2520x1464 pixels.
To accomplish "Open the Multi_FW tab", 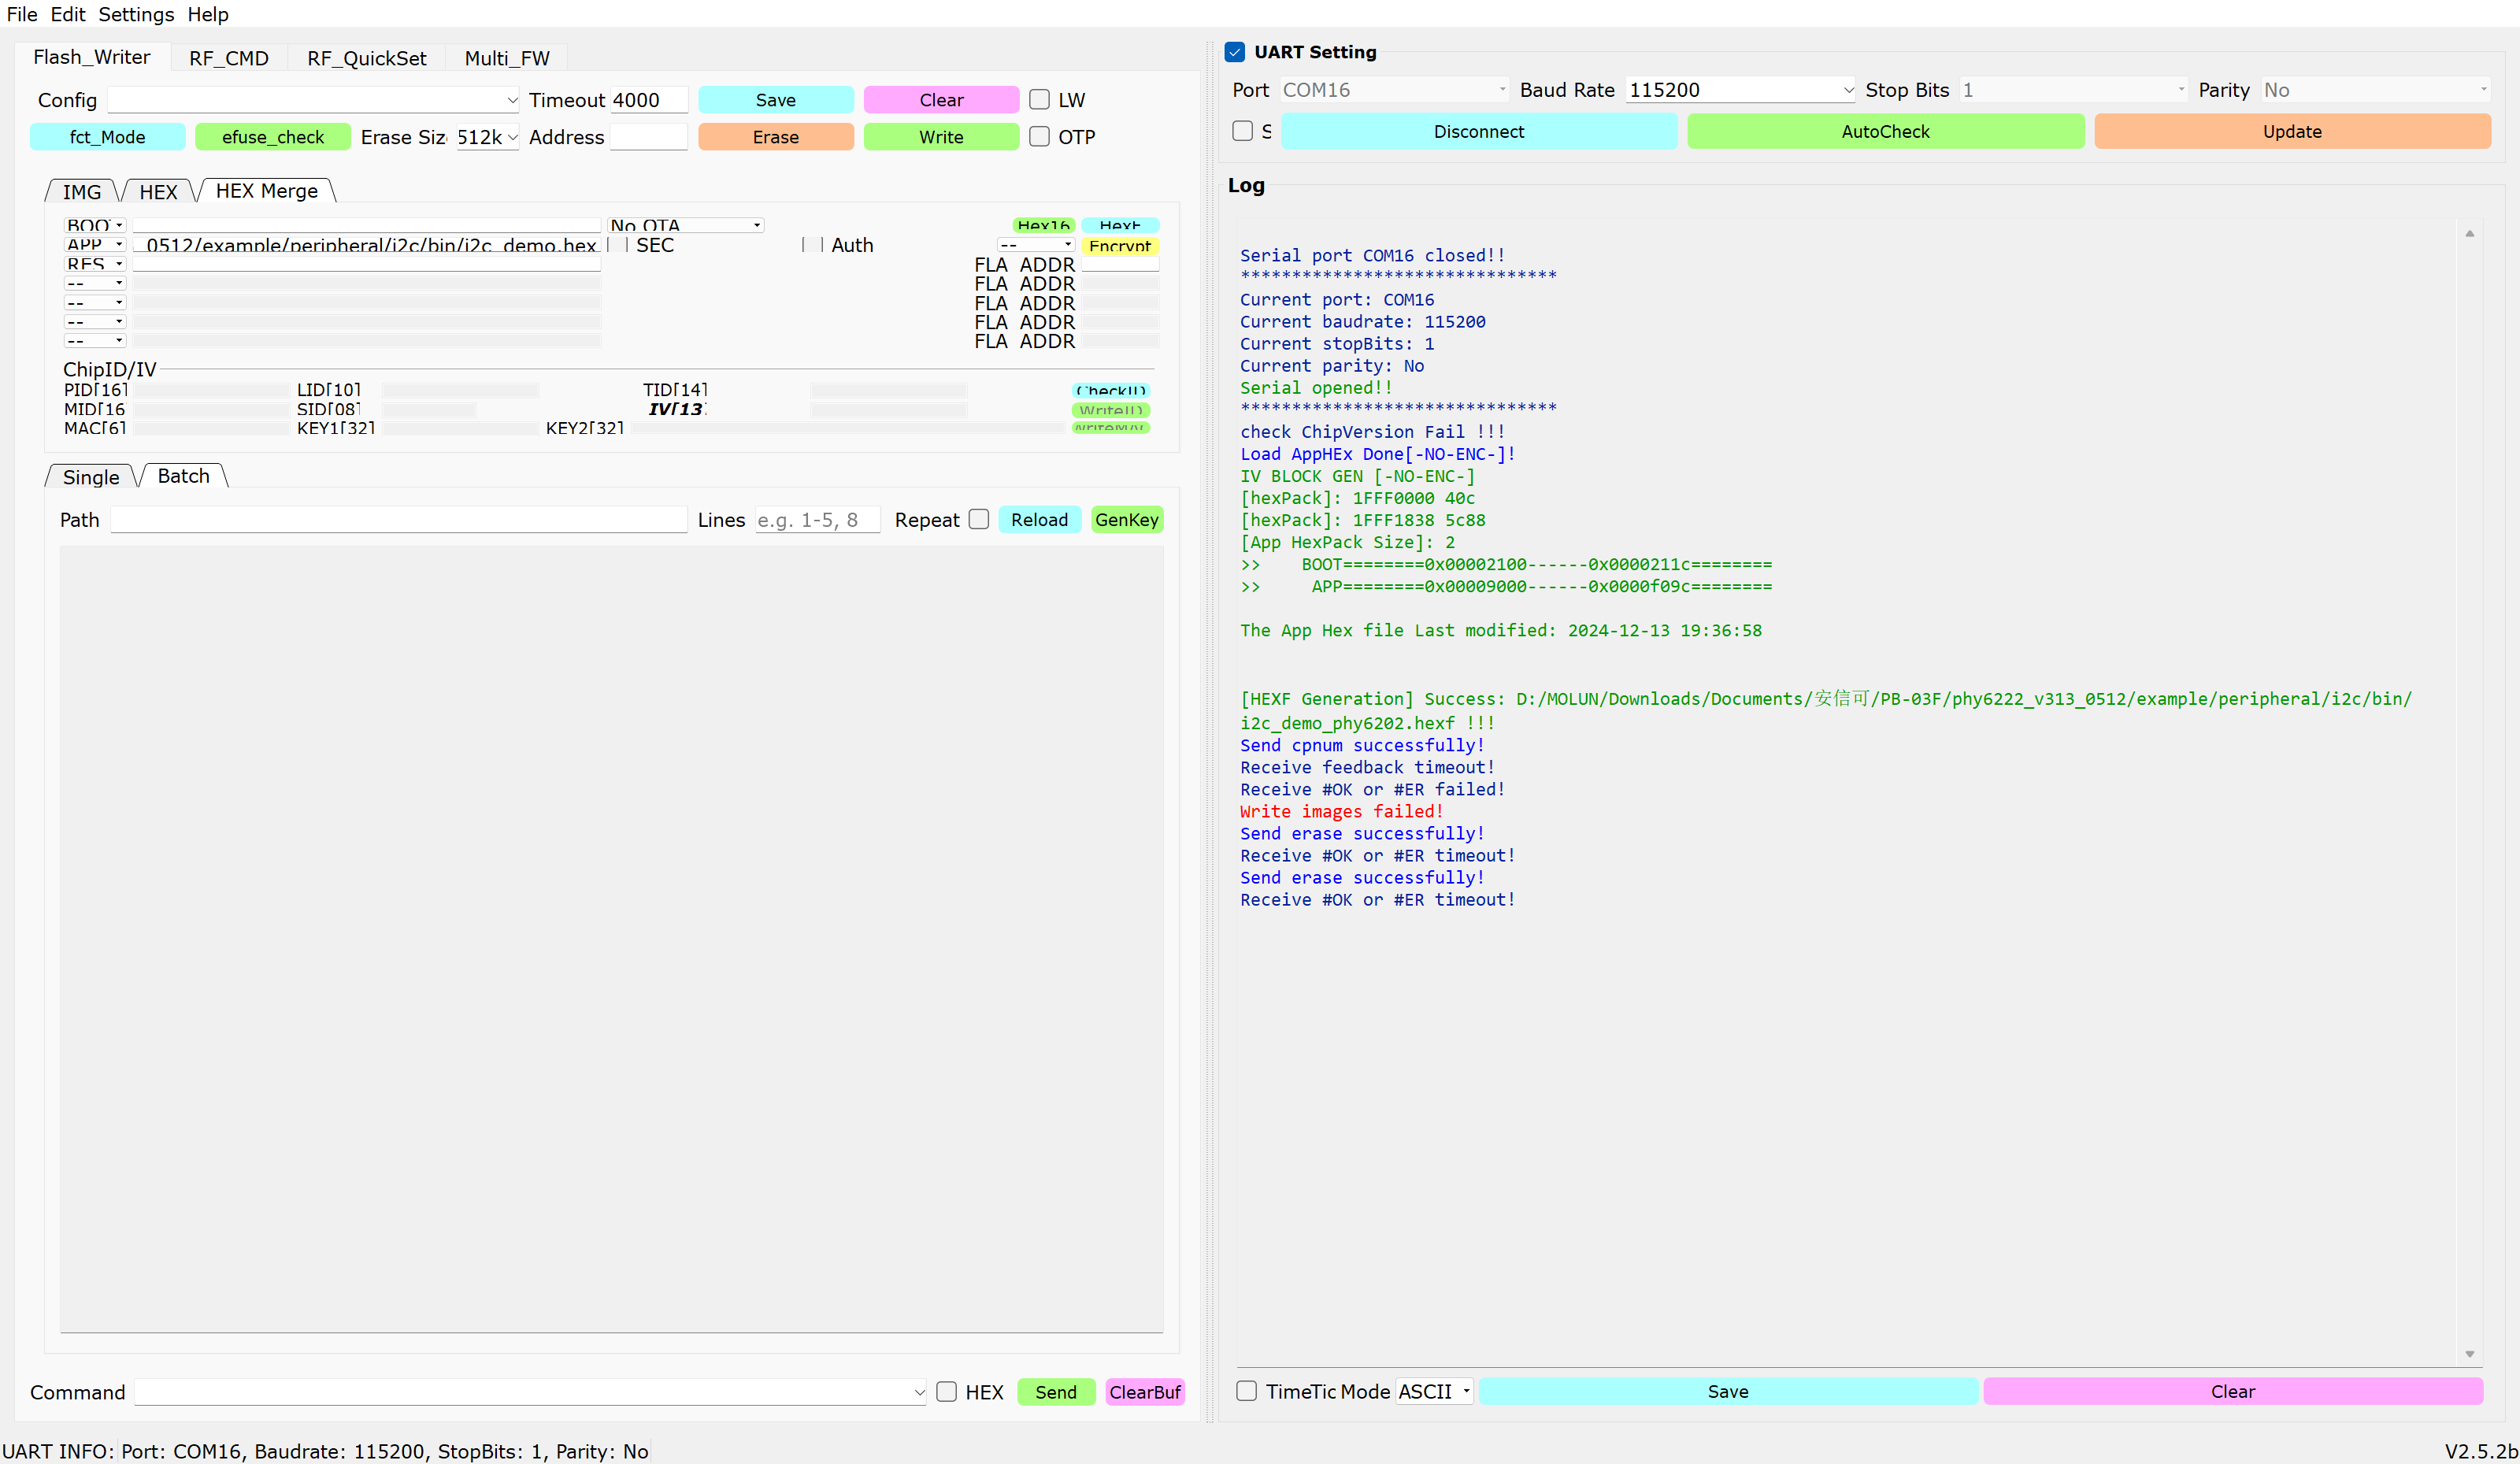I will pyautogui.click(x=507, y=58).
